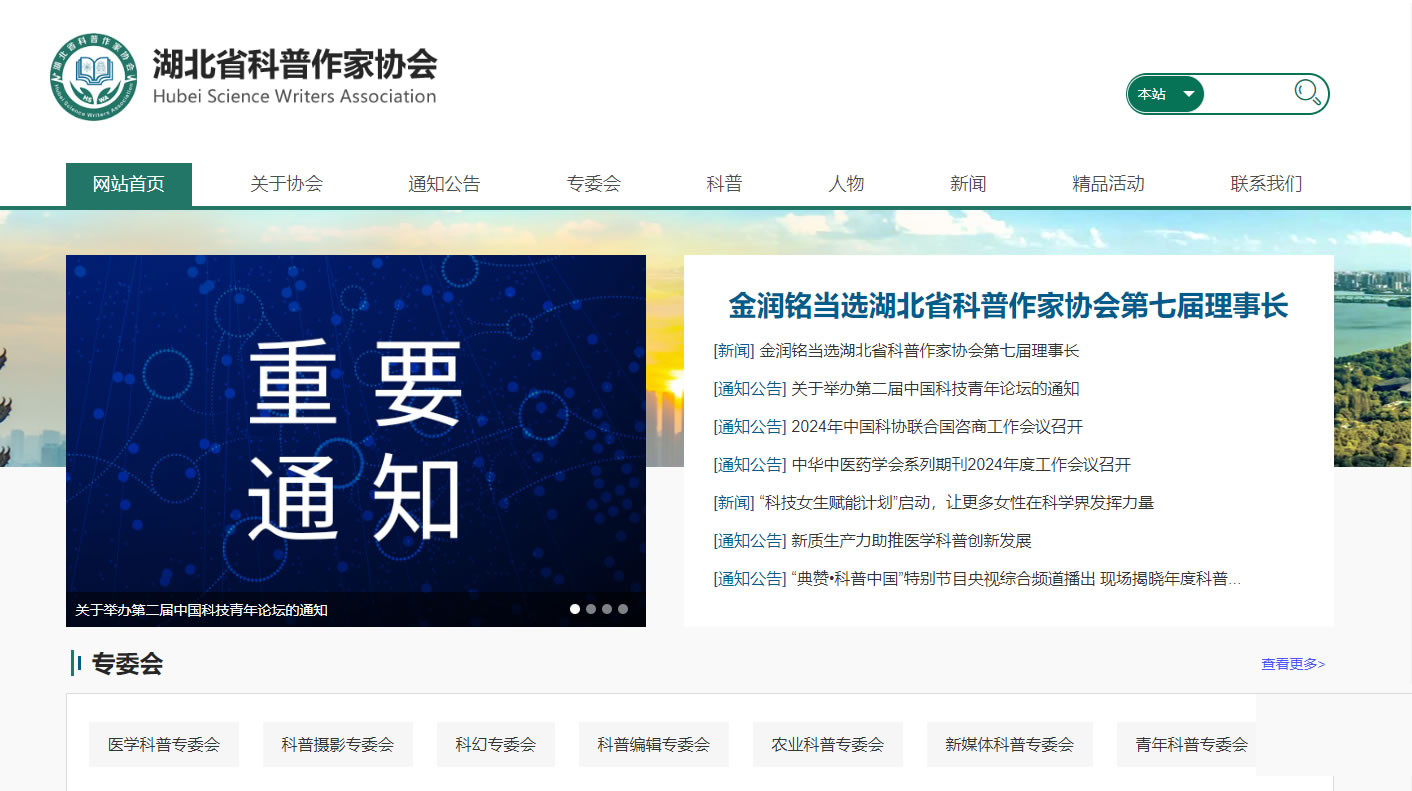The width and height of the screenshot is (1412, 791).
Task: Click the 新媒体科普专委会 button
Action: pos(1009,745)
